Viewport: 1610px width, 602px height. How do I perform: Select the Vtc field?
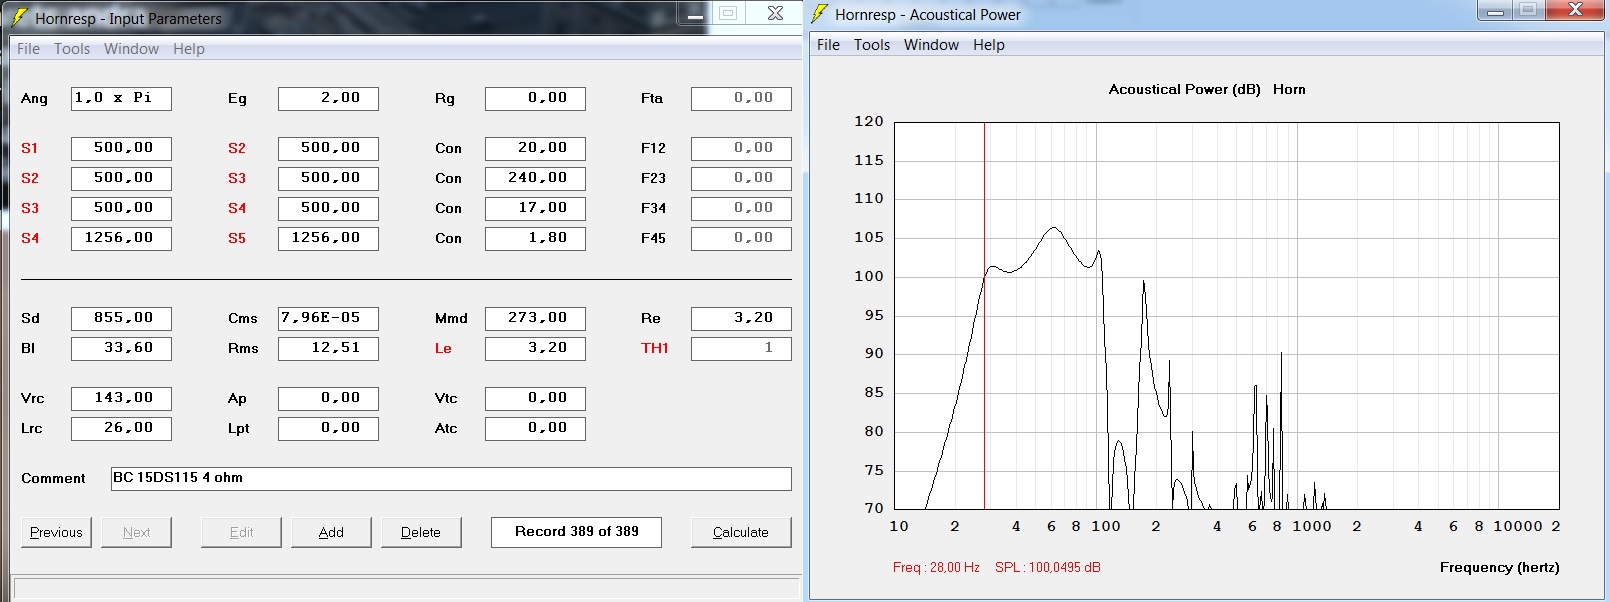(535, 398)
